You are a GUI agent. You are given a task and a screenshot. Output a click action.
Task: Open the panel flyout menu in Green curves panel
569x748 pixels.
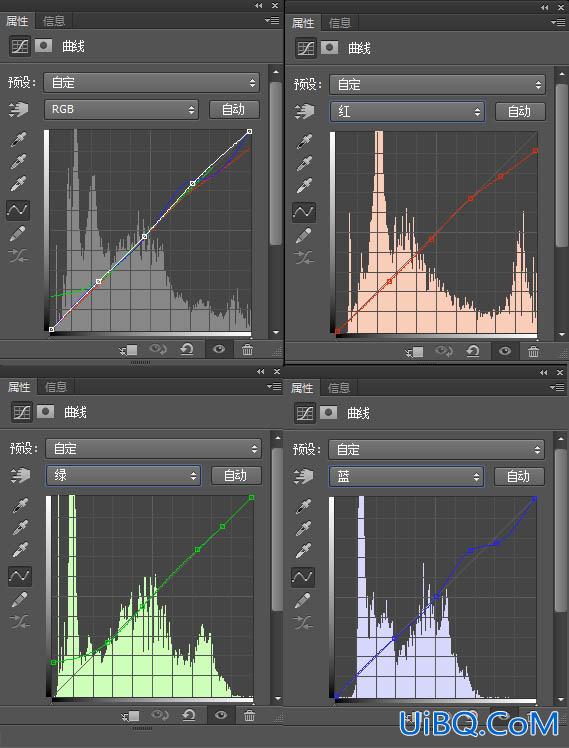(273, 387)
